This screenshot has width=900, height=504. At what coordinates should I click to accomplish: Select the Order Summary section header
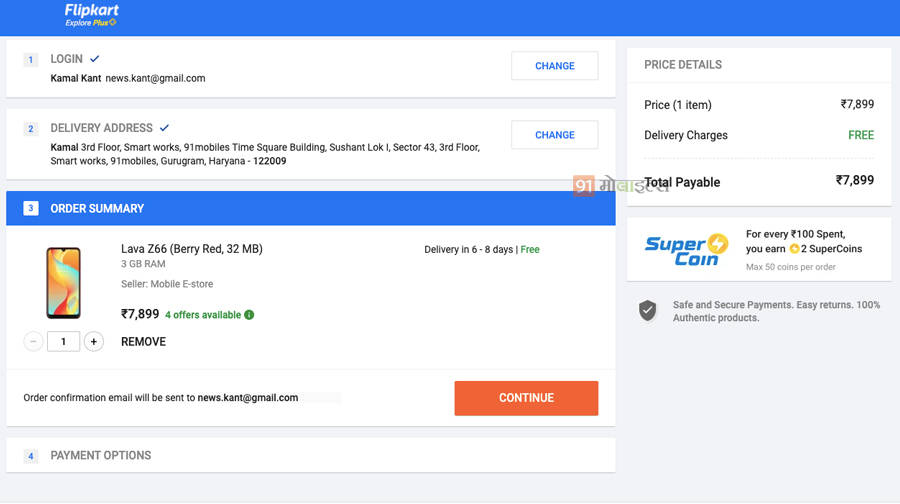(x=97, y=209)
